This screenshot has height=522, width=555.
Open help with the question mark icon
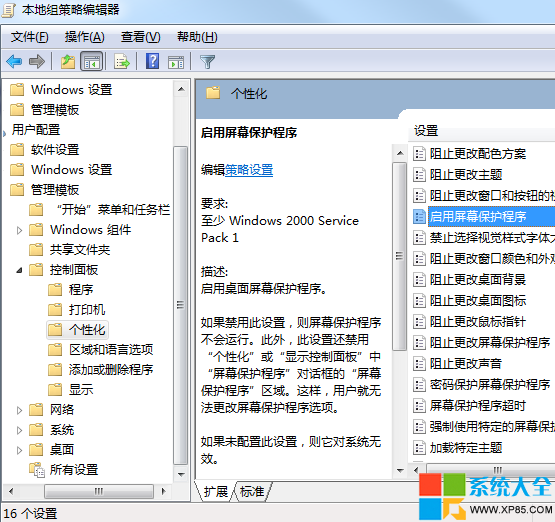(x=153, y=61)
